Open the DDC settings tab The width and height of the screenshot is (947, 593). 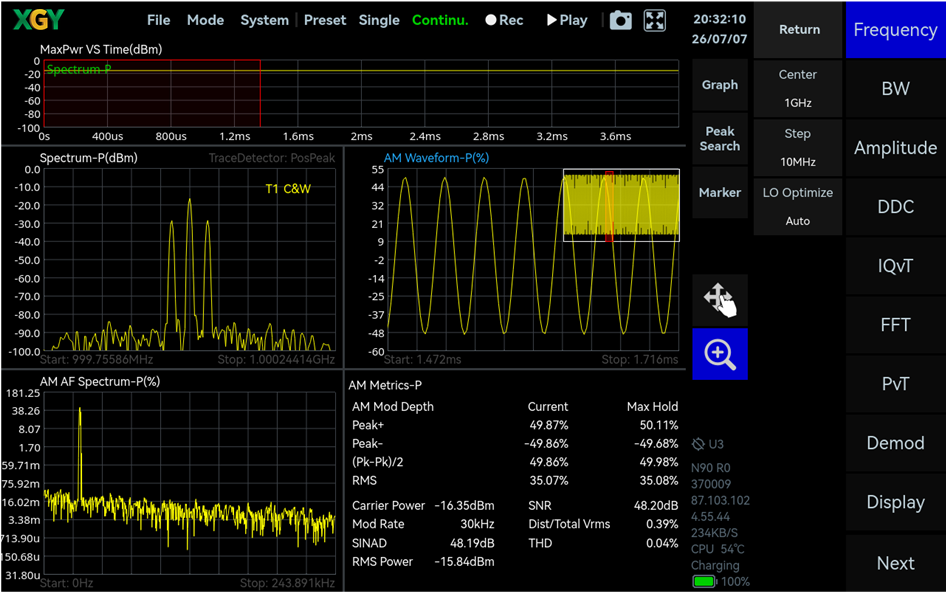[x=895, y=207]
